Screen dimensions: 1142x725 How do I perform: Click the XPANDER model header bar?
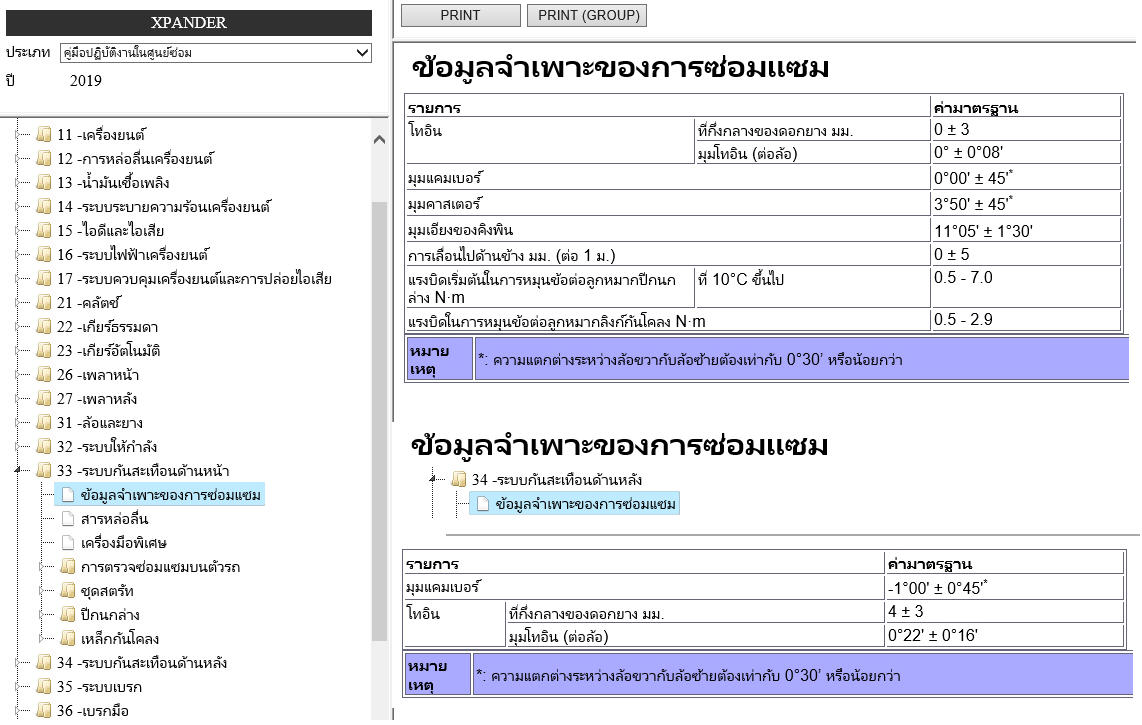189,23
